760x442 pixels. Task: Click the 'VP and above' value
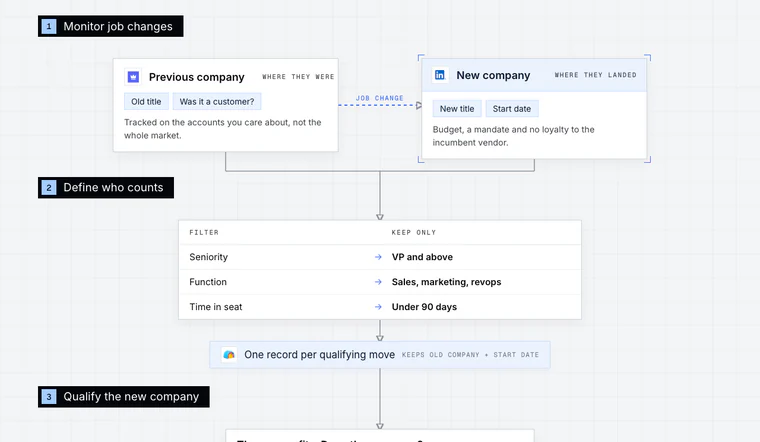[422, 257]
